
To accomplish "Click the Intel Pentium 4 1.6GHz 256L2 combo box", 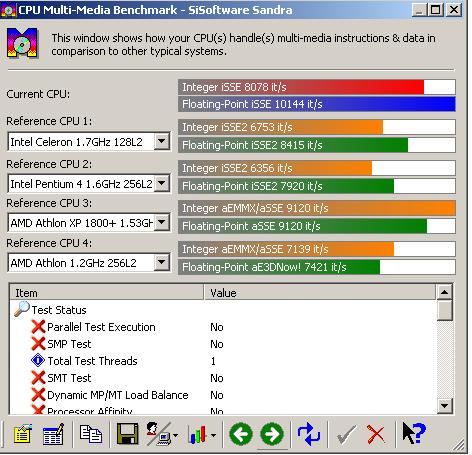I will tap(89, 183).
